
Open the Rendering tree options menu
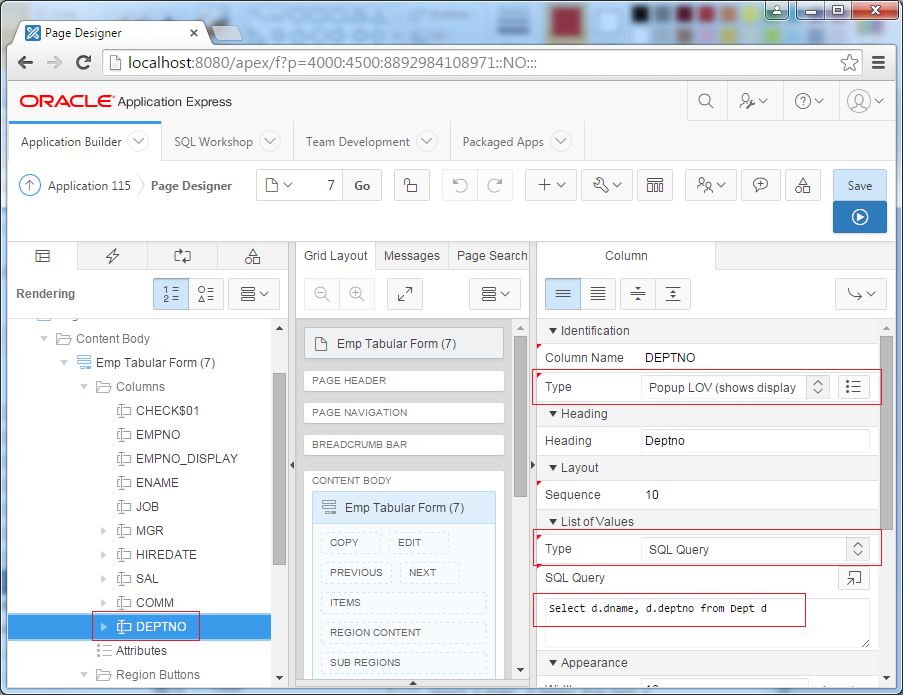(x=254, y=294)
